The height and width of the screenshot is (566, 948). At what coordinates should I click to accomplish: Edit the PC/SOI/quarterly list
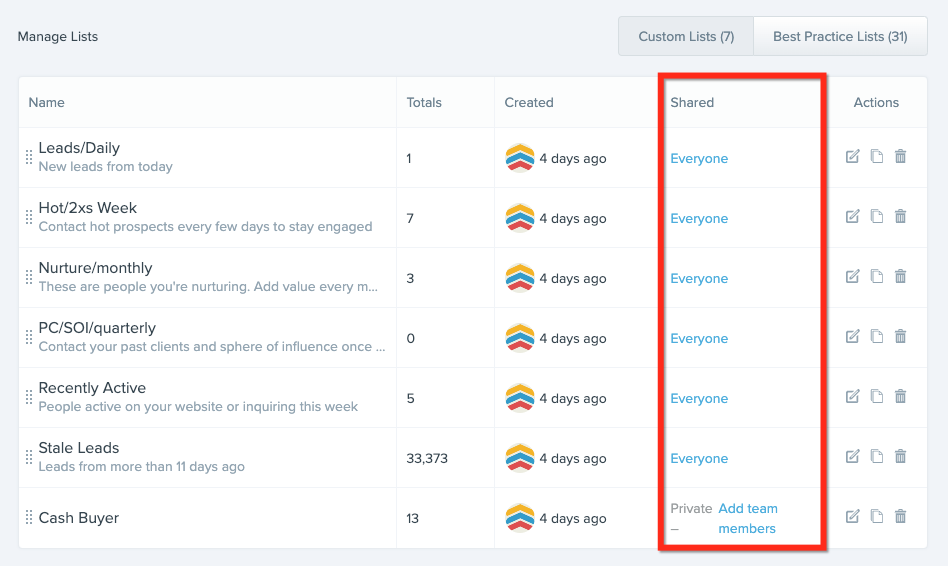pyautogui.click(x=852, y=337)
